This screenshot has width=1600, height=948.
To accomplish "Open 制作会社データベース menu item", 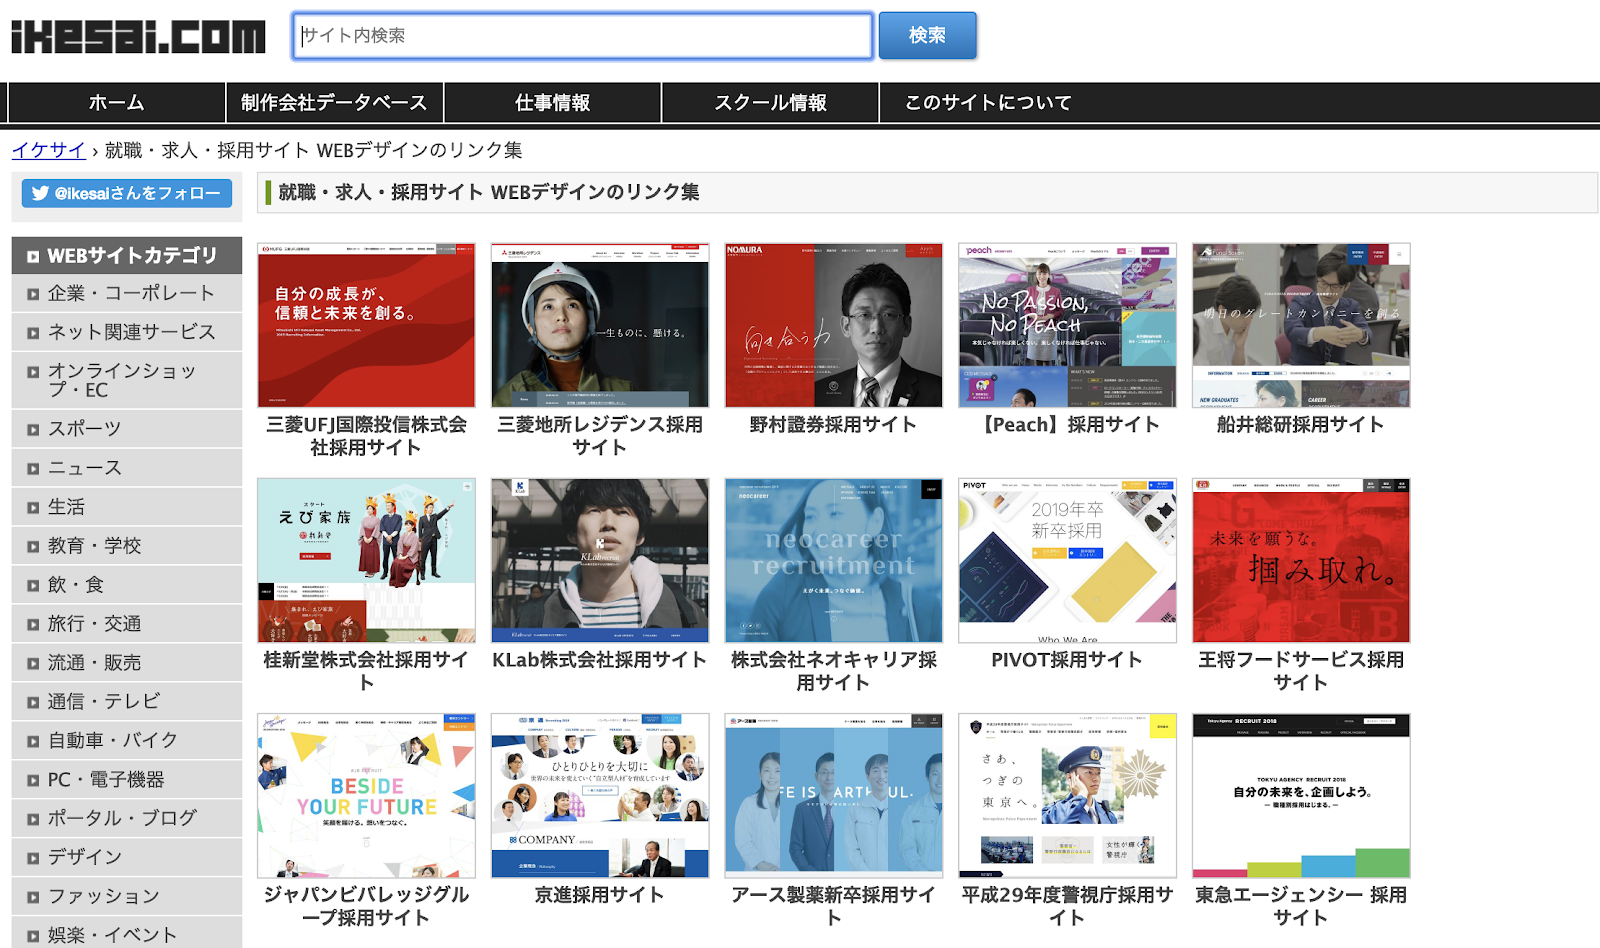I will pos(334,103).
